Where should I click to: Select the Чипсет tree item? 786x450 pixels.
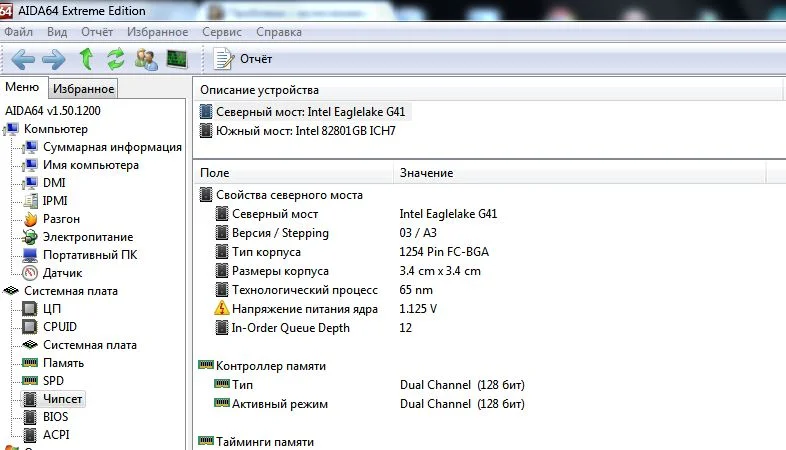click(62, 399)
